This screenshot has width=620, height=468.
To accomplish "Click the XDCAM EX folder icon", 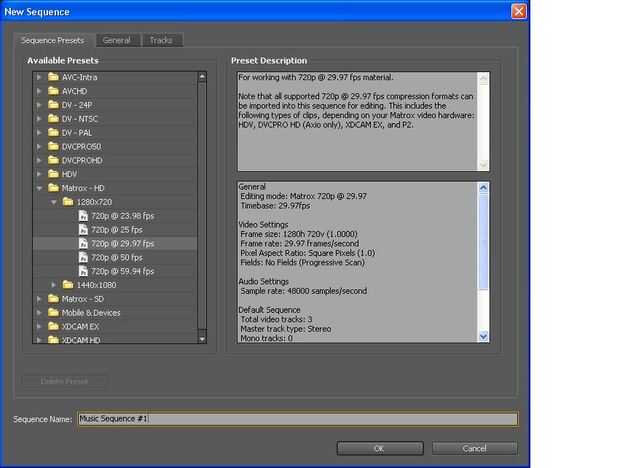I will [x=53, y=326].
